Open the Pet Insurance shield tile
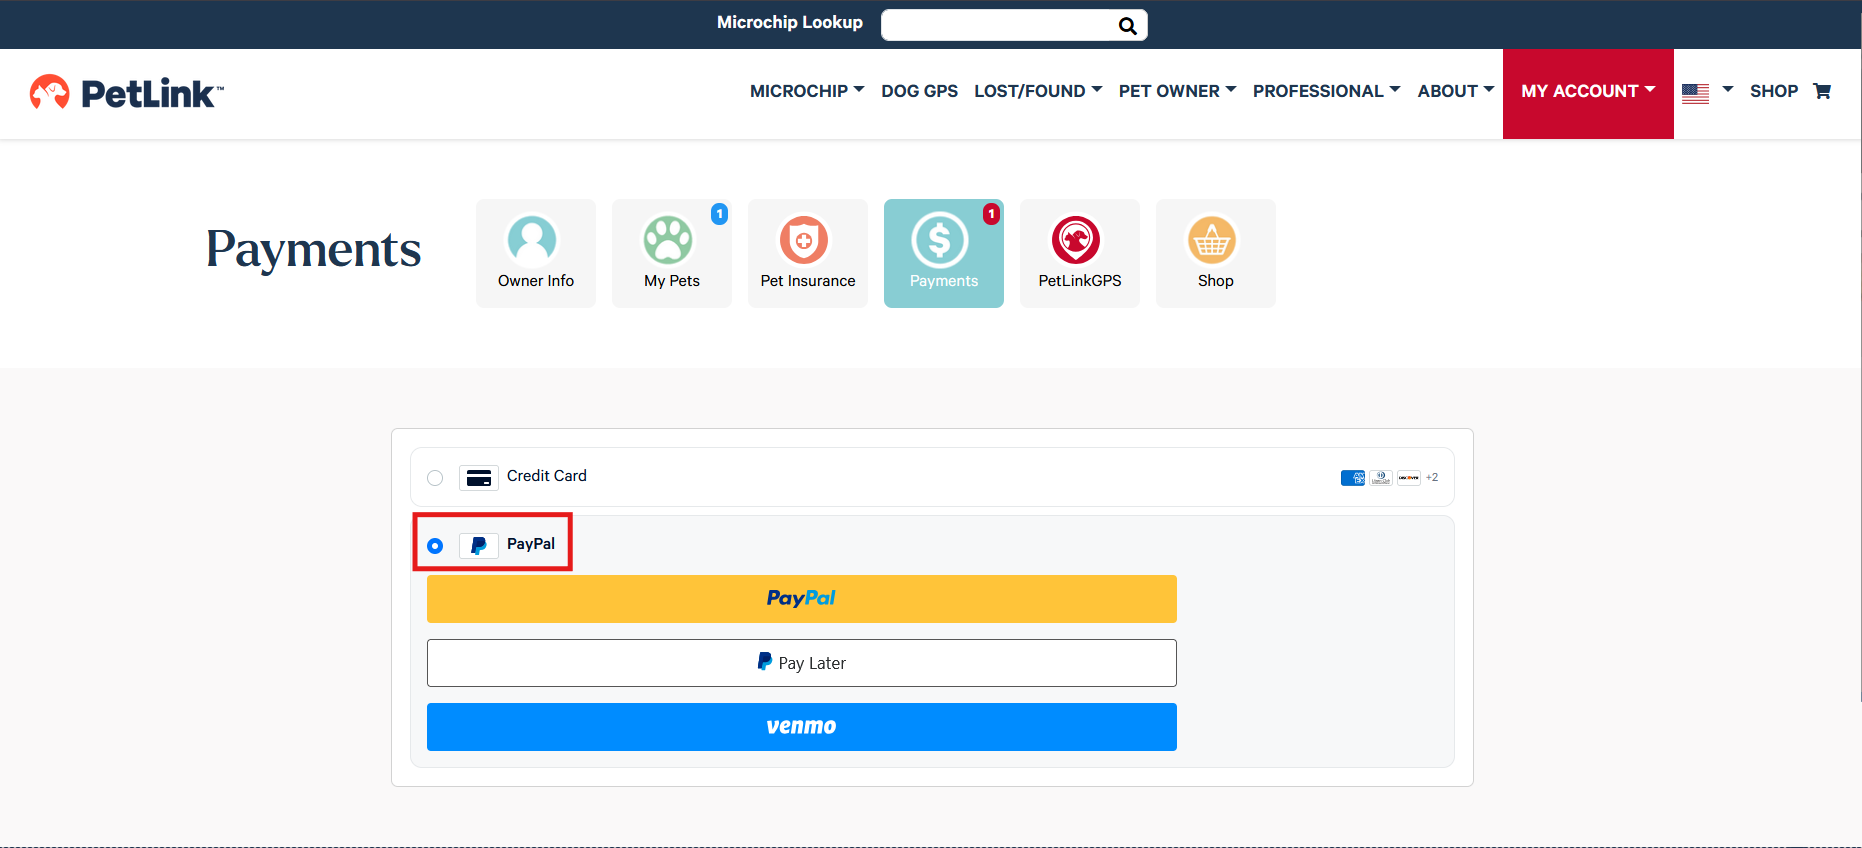Viewport: 1862px width, 848px height. (808, 253)
